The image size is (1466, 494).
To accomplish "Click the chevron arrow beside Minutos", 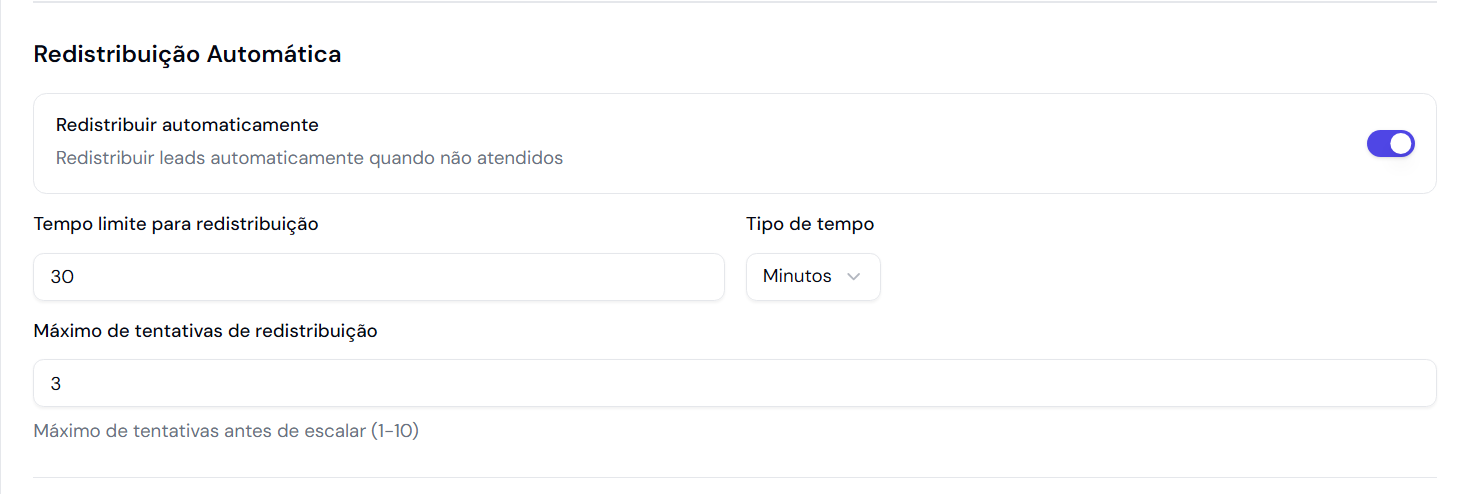I will [x=853, y=277].
